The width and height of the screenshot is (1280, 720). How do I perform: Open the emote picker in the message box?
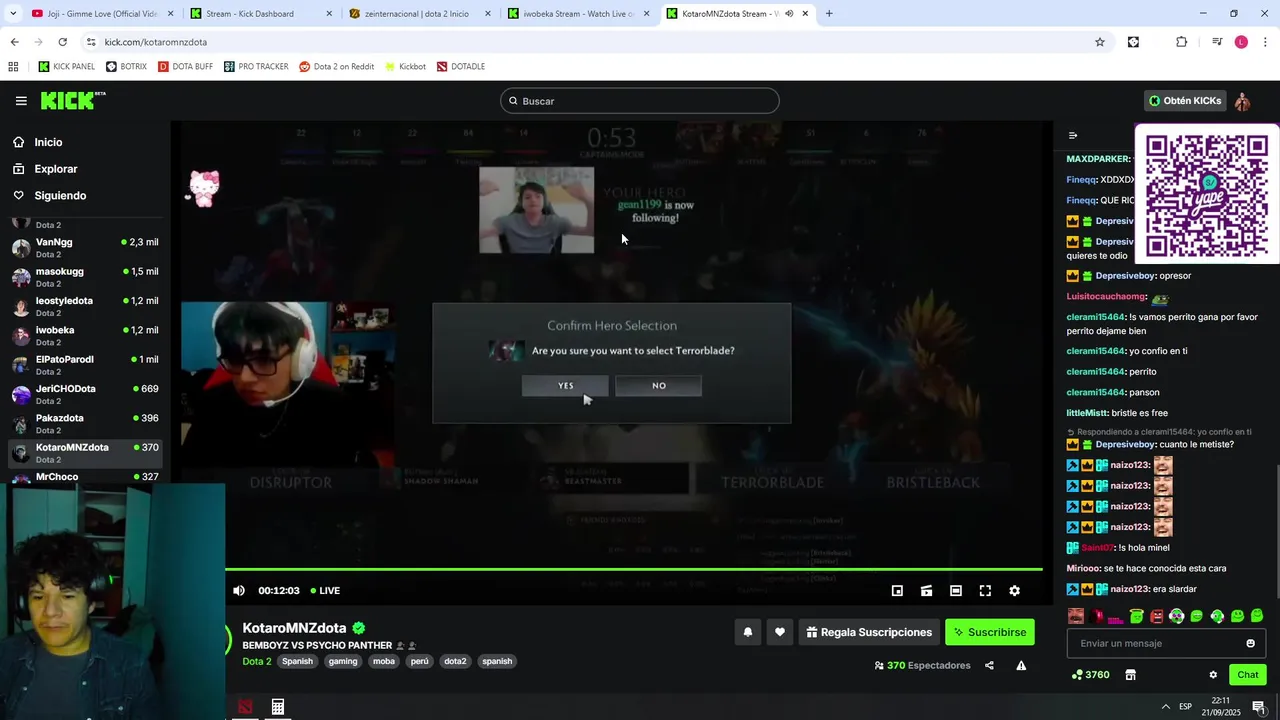(1250, 643)
